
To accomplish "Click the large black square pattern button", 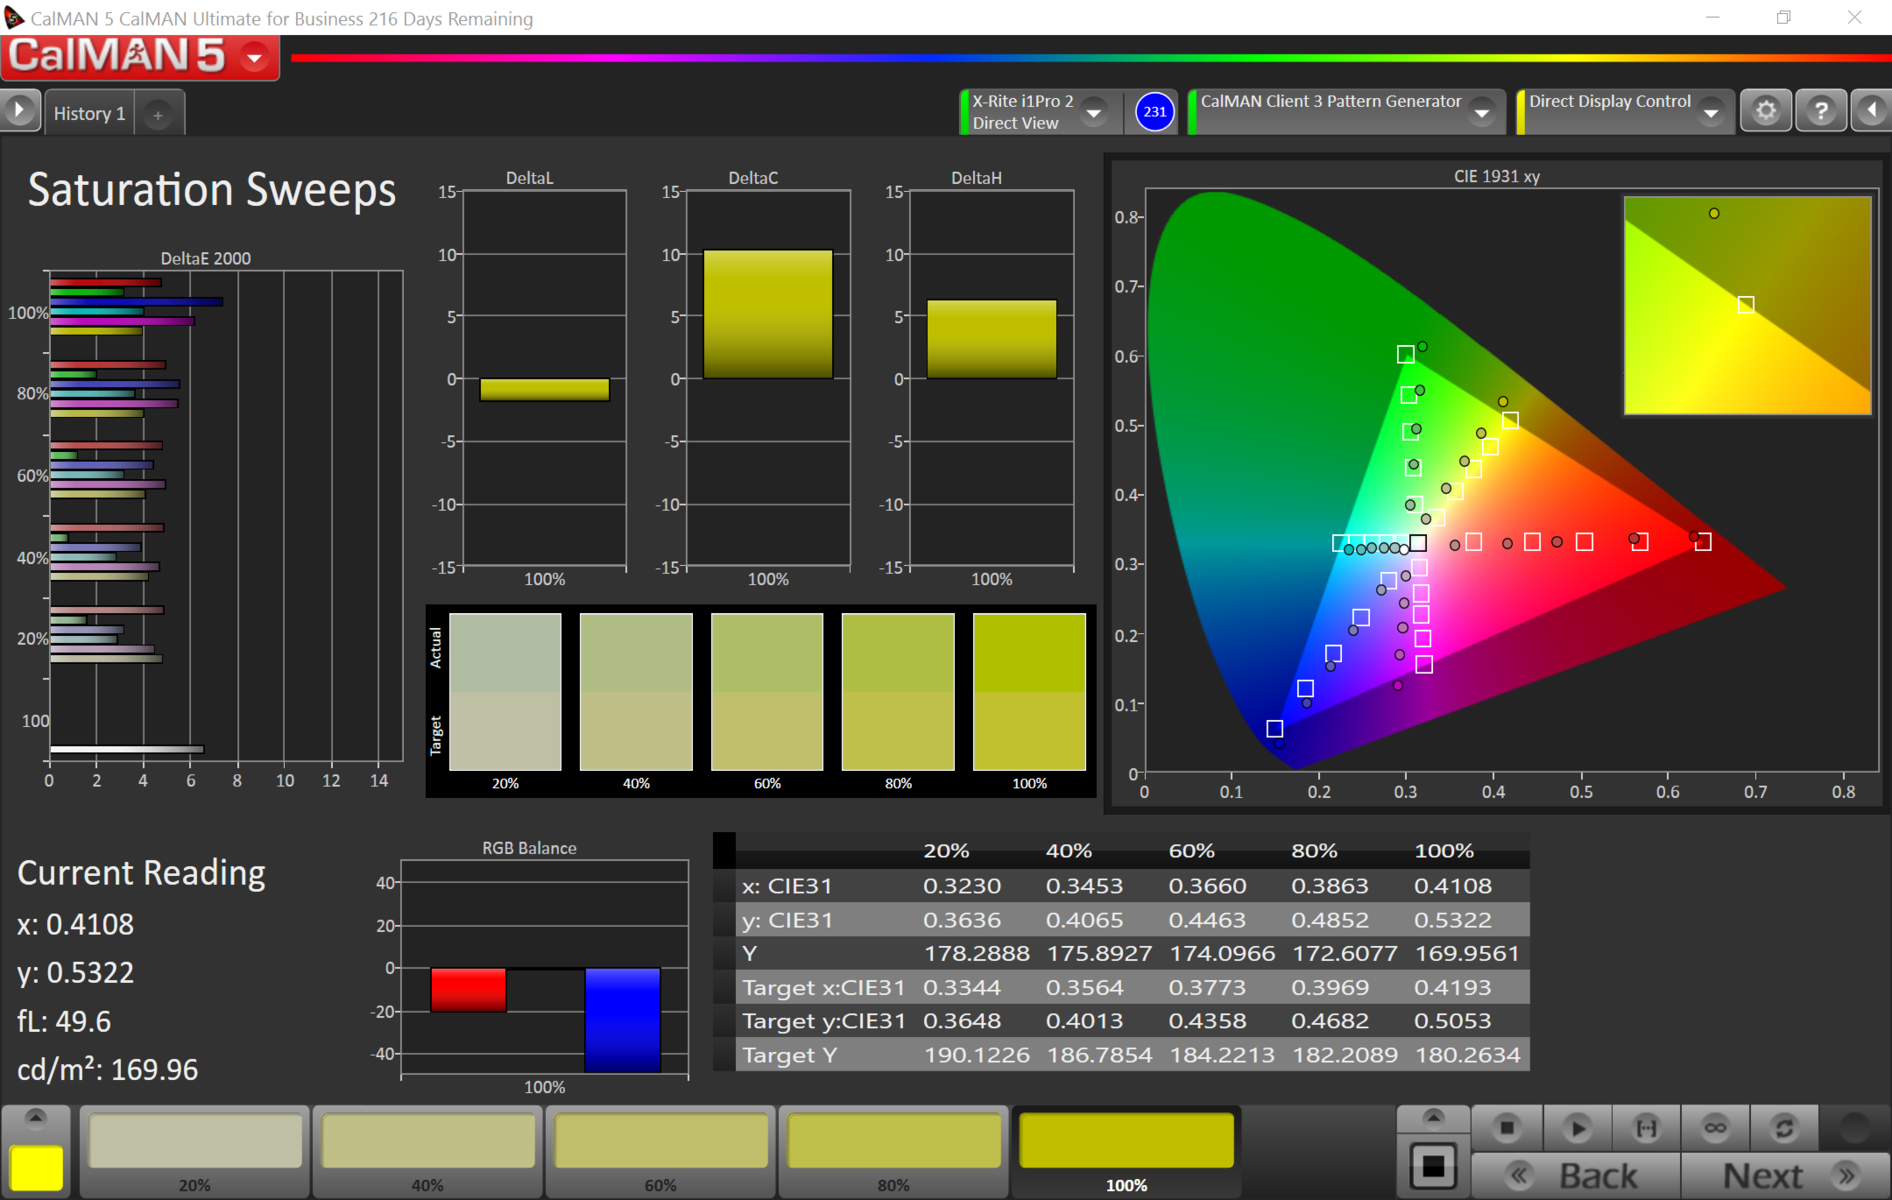I will (1433, 1165).
